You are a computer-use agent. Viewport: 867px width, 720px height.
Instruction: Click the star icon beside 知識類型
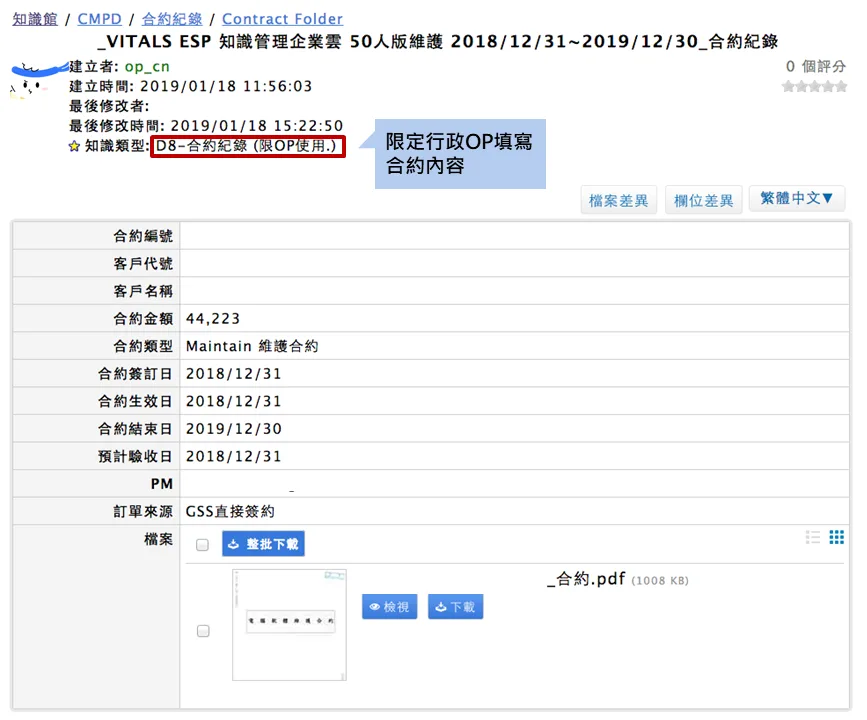point(74,147)
